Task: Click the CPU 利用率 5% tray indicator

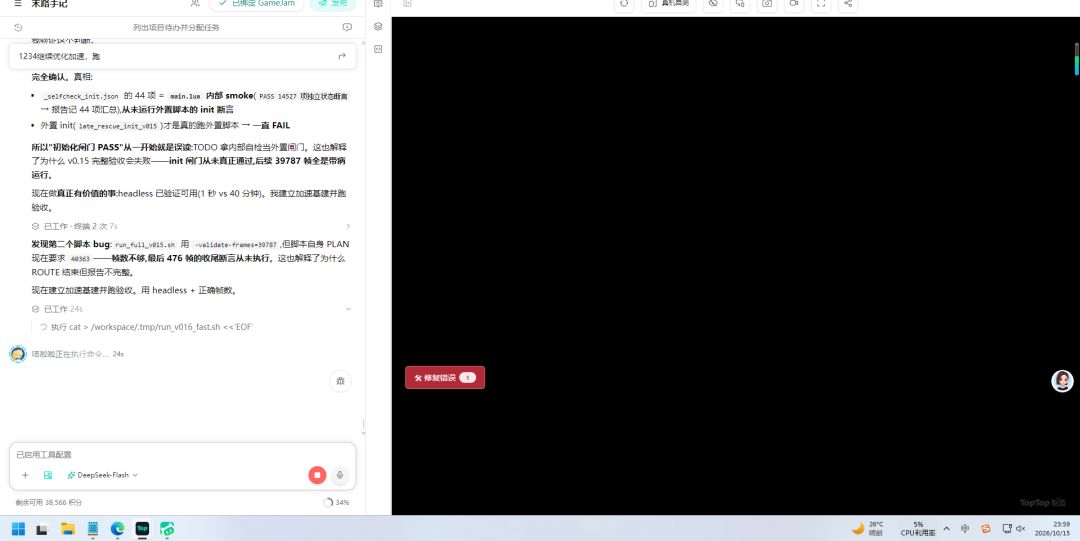Action: coord(918,529)
